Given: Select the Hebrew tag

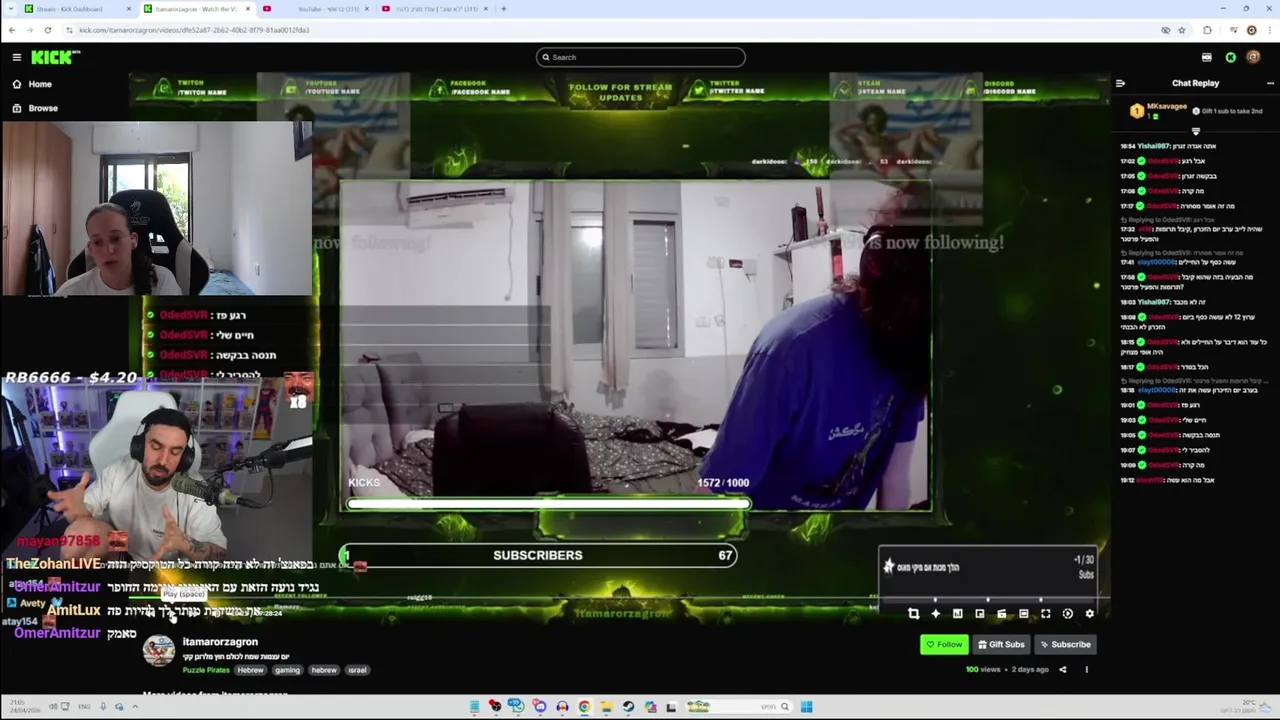Looking at the screenshot, I should (250, 670).
